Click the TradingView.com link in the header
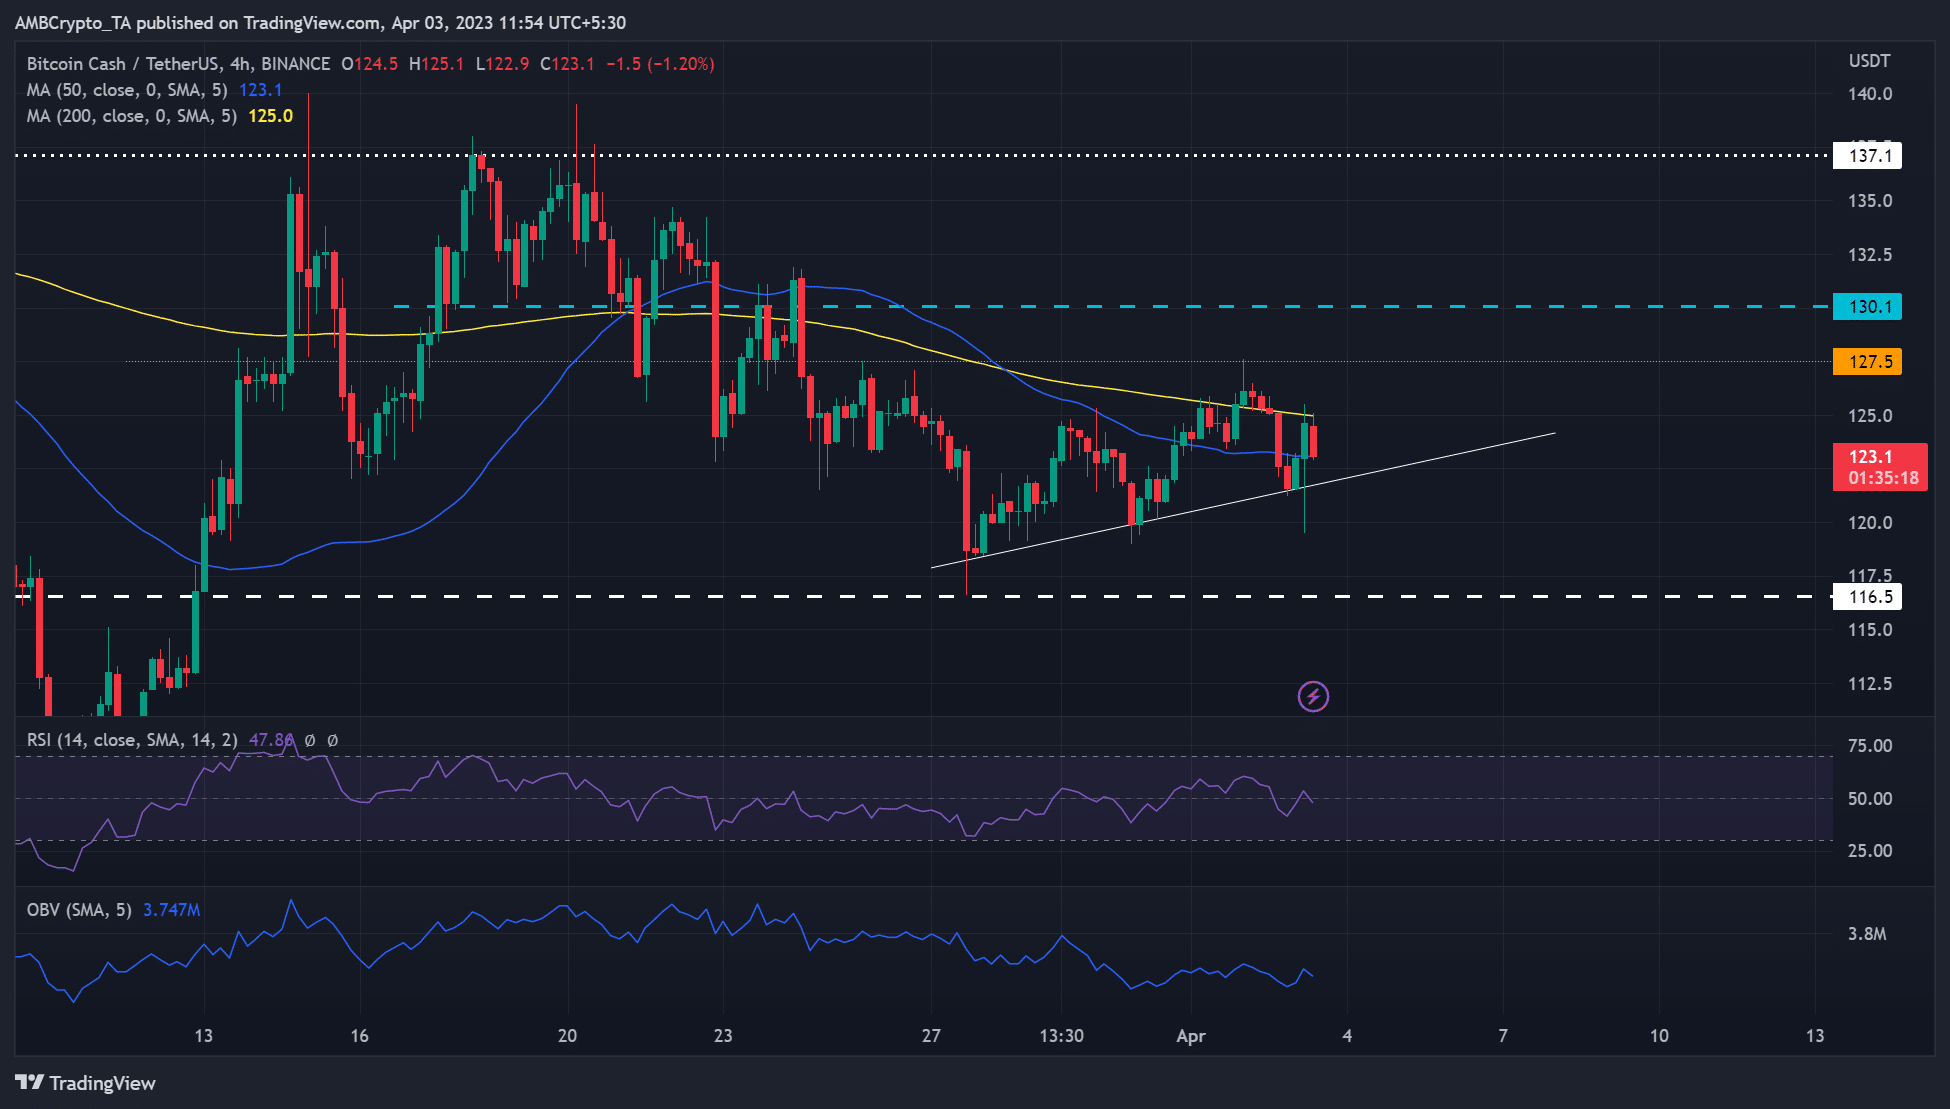This screenshot has height=1109, width=1950. (x=308, y=22)
